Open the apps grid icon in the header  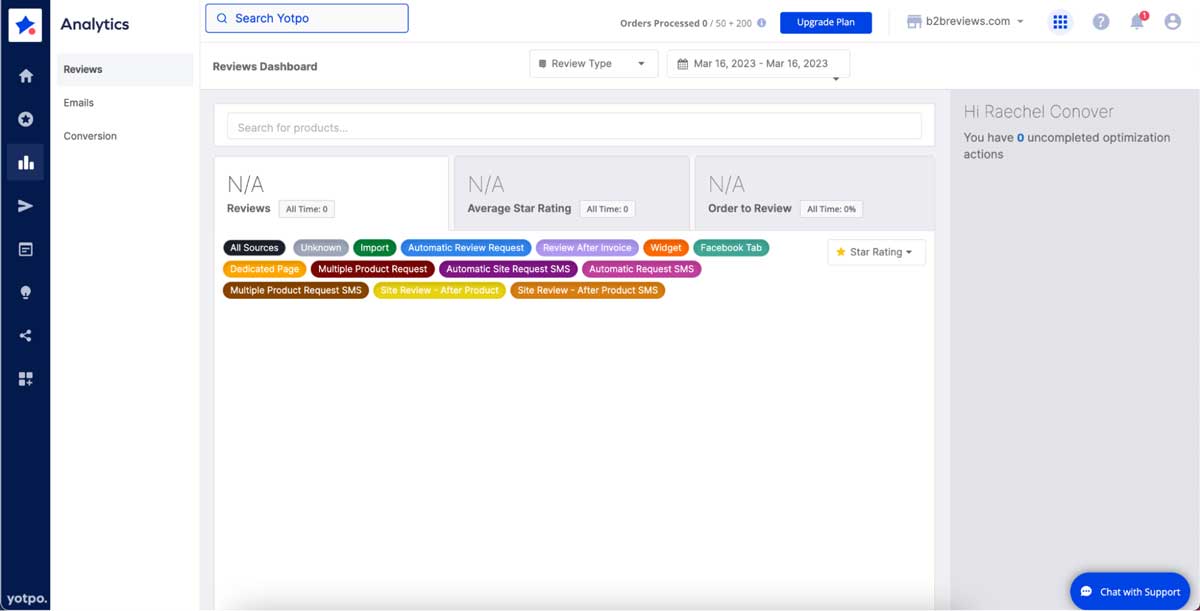1060,21
